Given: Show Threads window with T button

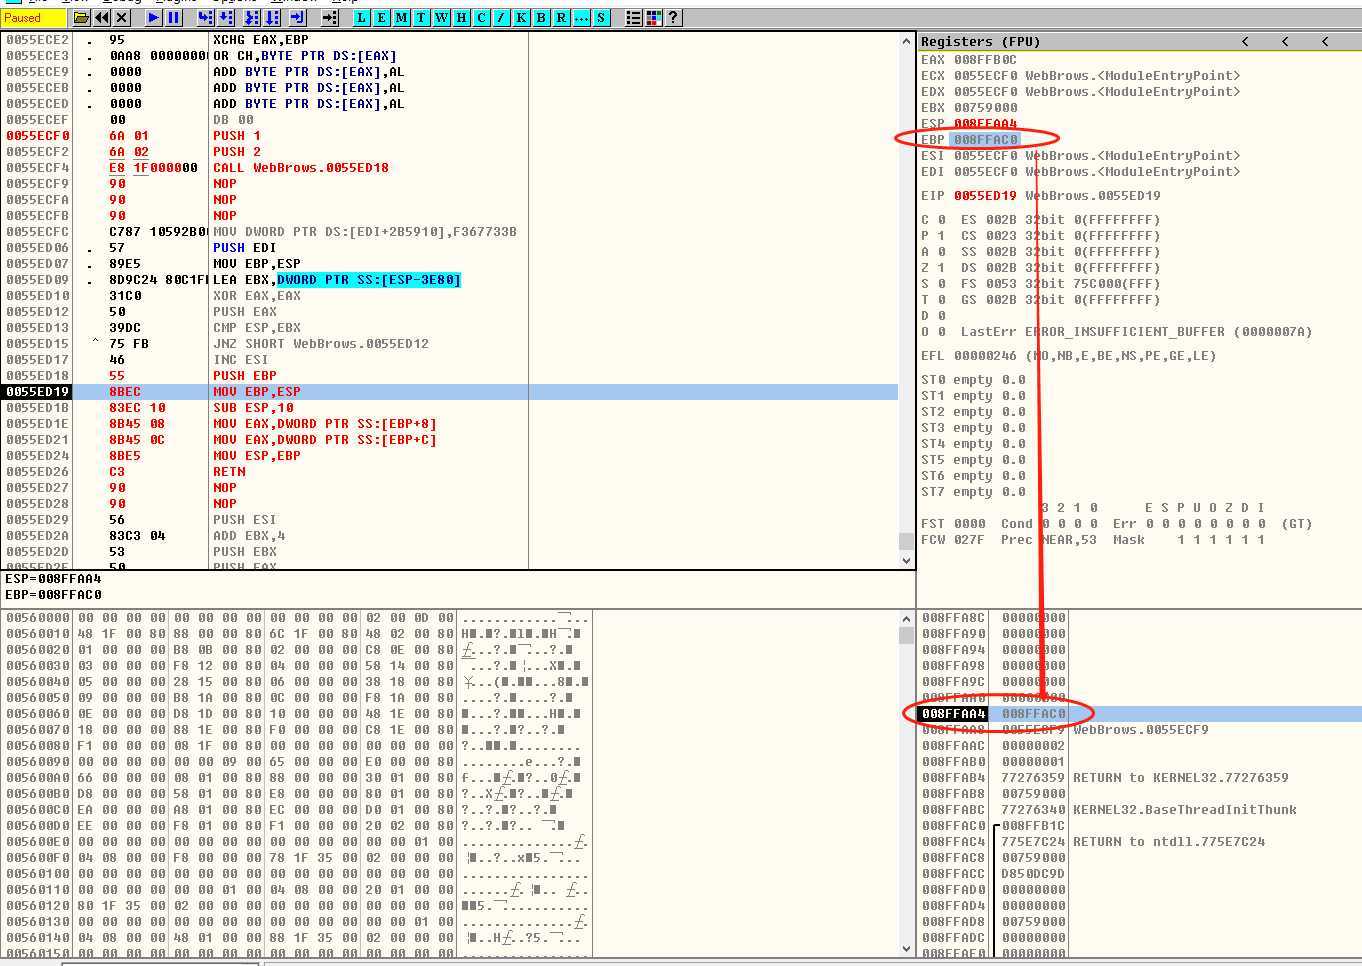Looking at the screenshot, I should tap(421, 18).
